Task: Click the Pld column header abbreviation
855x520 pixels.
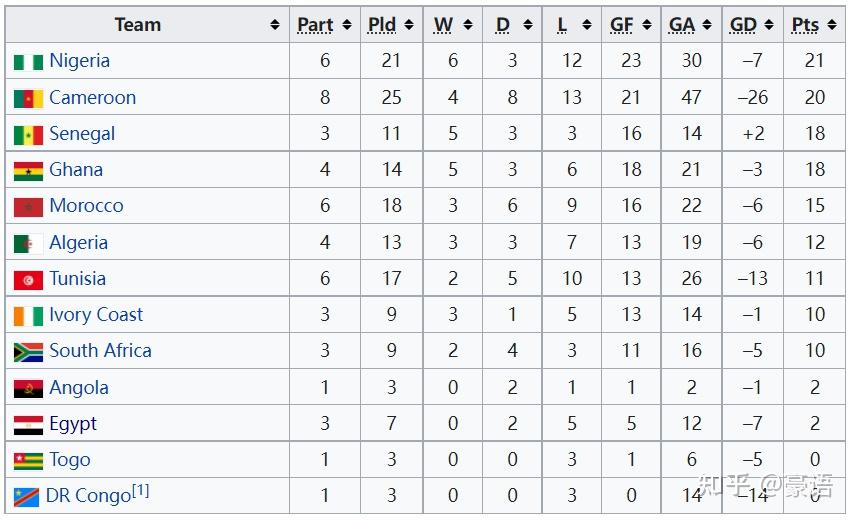Action: (x=382, y=25)
